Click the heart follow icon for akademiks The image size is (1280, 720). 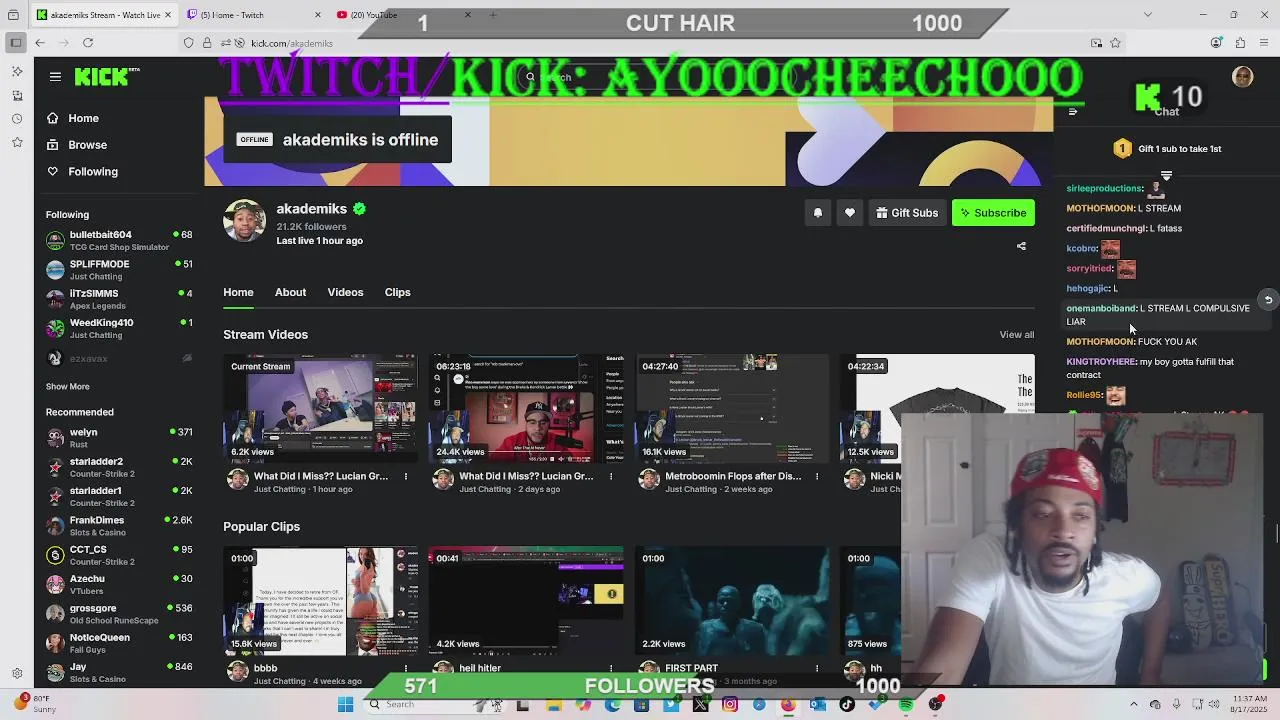pos(850,213)
